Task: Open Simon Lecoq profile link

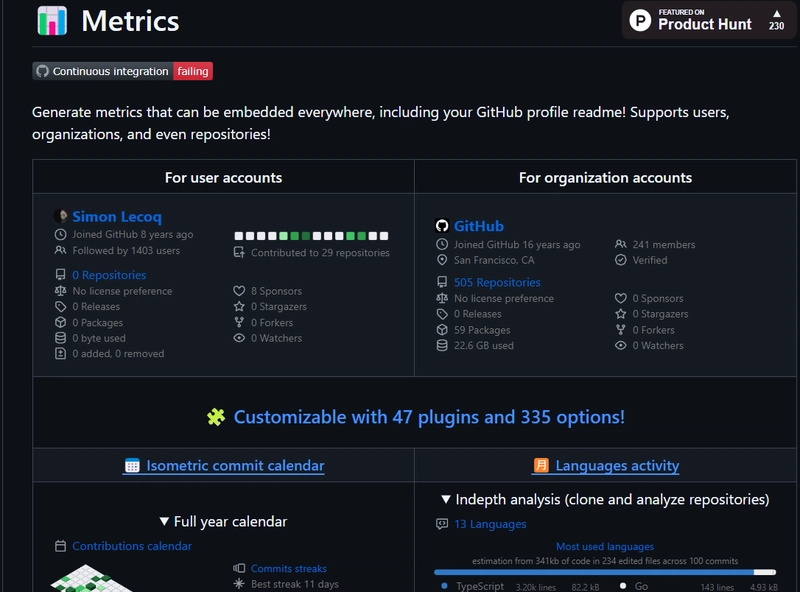Action: point(117,216)
